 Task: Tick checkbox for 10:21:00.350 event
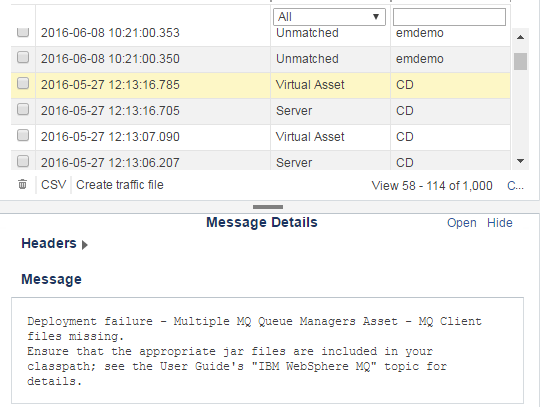coord(23,57)
